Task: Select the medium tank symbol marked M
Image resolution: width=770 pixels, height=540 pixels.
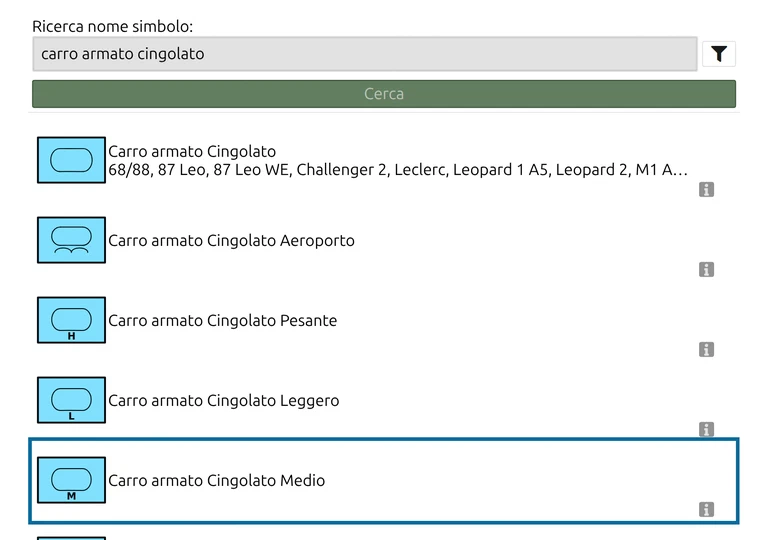Action: (x=72, y=480)
